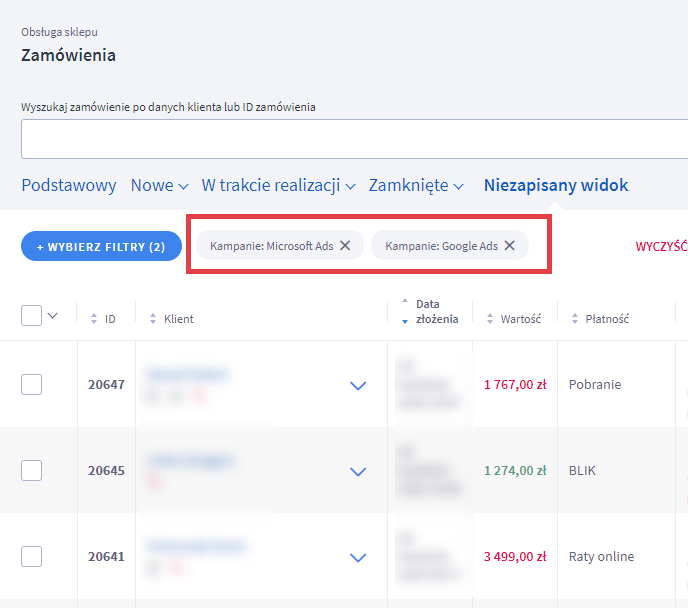Select order 20647 checkbox
This screenshot has height=608, width=688.
coord(32,384)
